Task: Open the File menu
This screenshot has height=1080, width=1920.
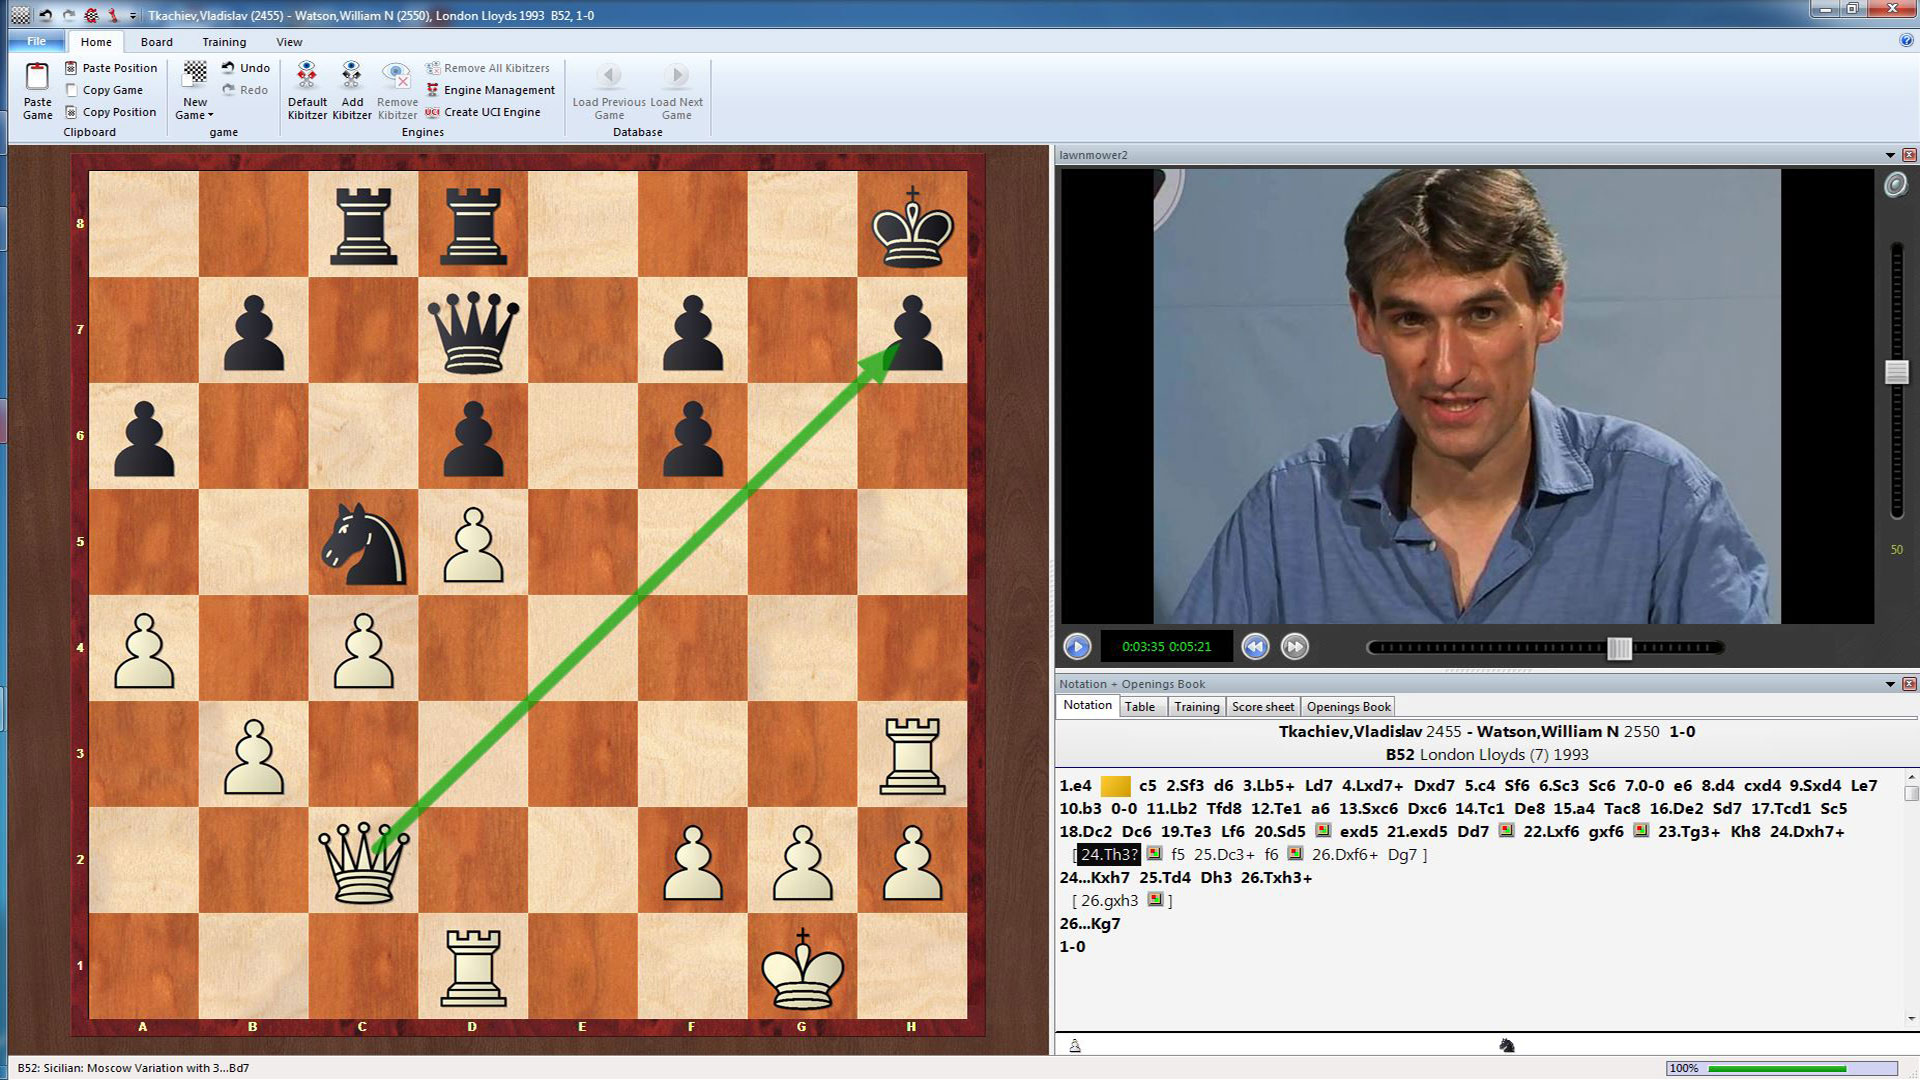Action: click(36, 41)
